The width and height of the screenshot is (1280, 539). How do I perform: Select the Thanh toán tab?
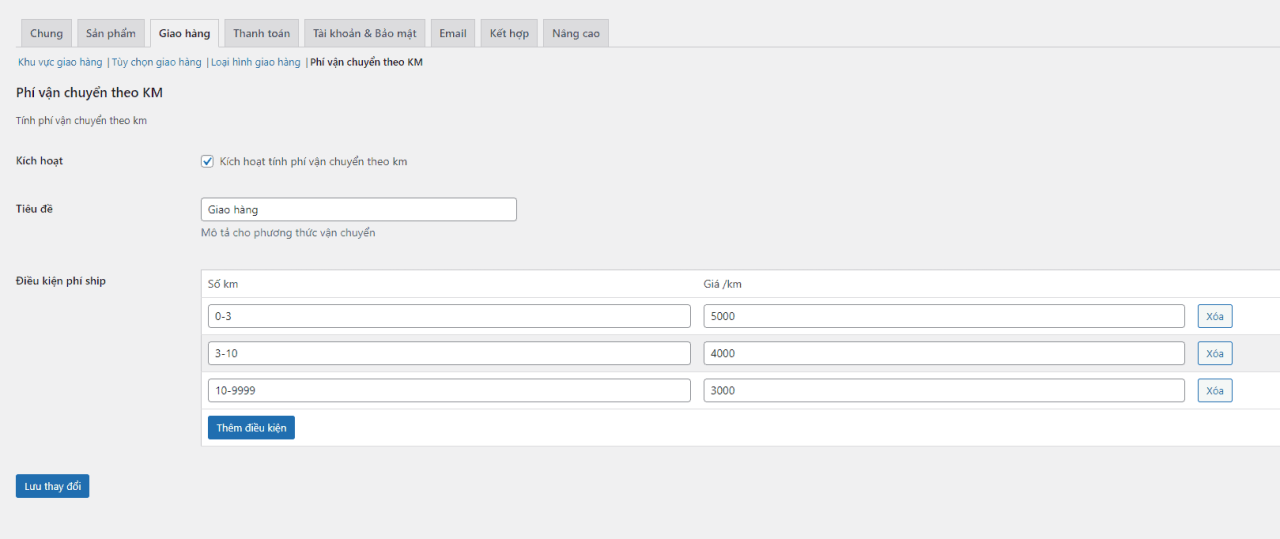261,33
